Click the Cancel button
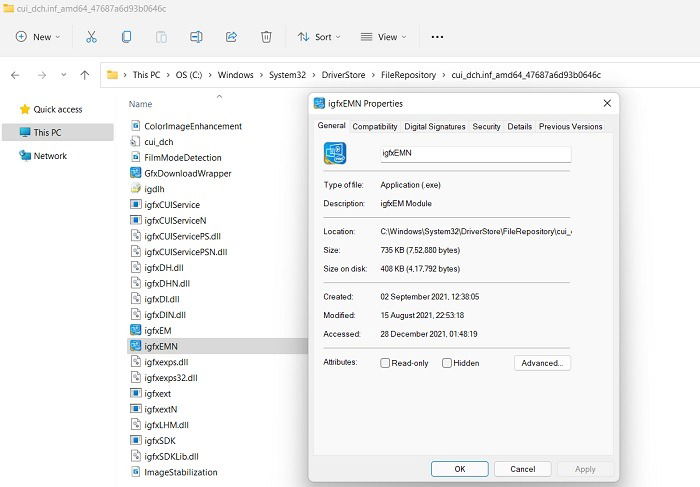 click(522, 469)
